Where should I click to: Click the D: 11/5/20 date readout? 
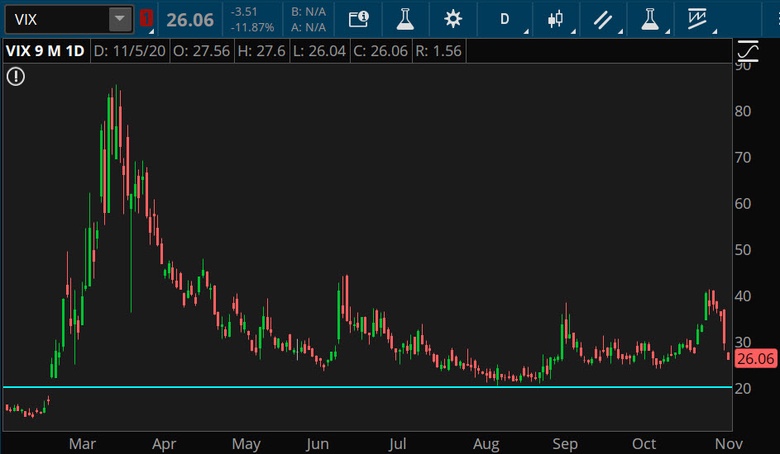pos(129,51)
